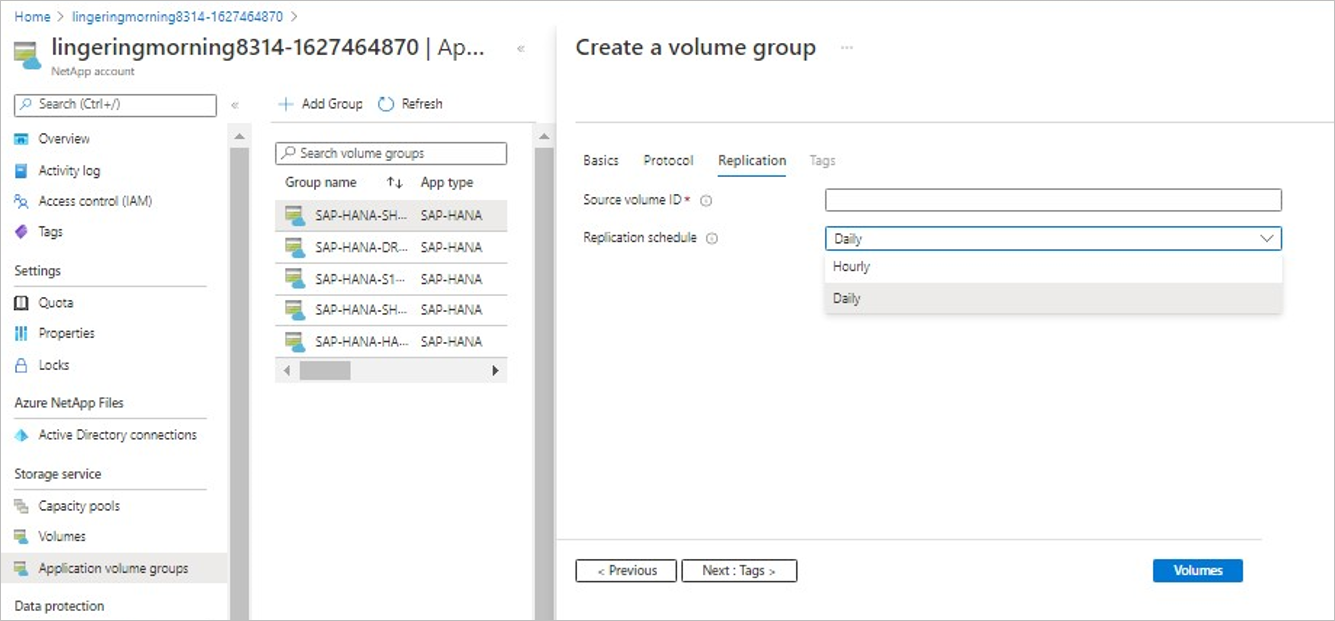Click the Active Directory connections icon
The width and height of the screenshot is (1335, 621).
[21, 435]
